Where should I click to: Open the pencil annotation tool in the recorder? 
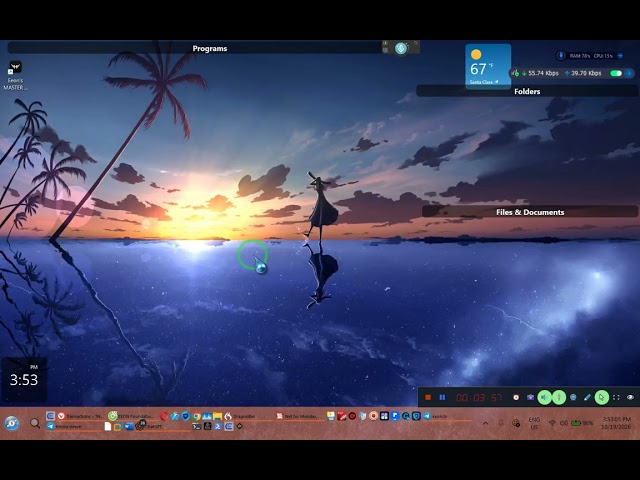pyautogui.click(x=587, y=397)
